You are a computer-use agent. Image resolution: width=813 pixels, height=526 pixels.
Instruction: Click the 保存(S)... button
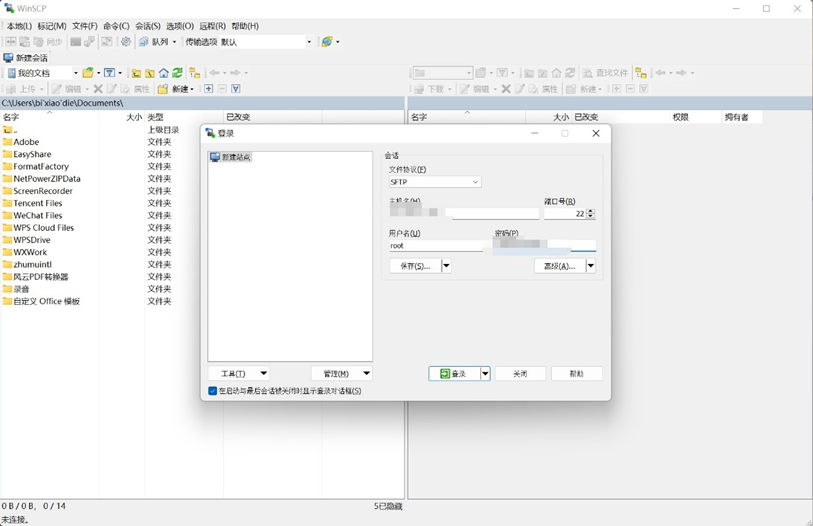click(x=415, y=266)
